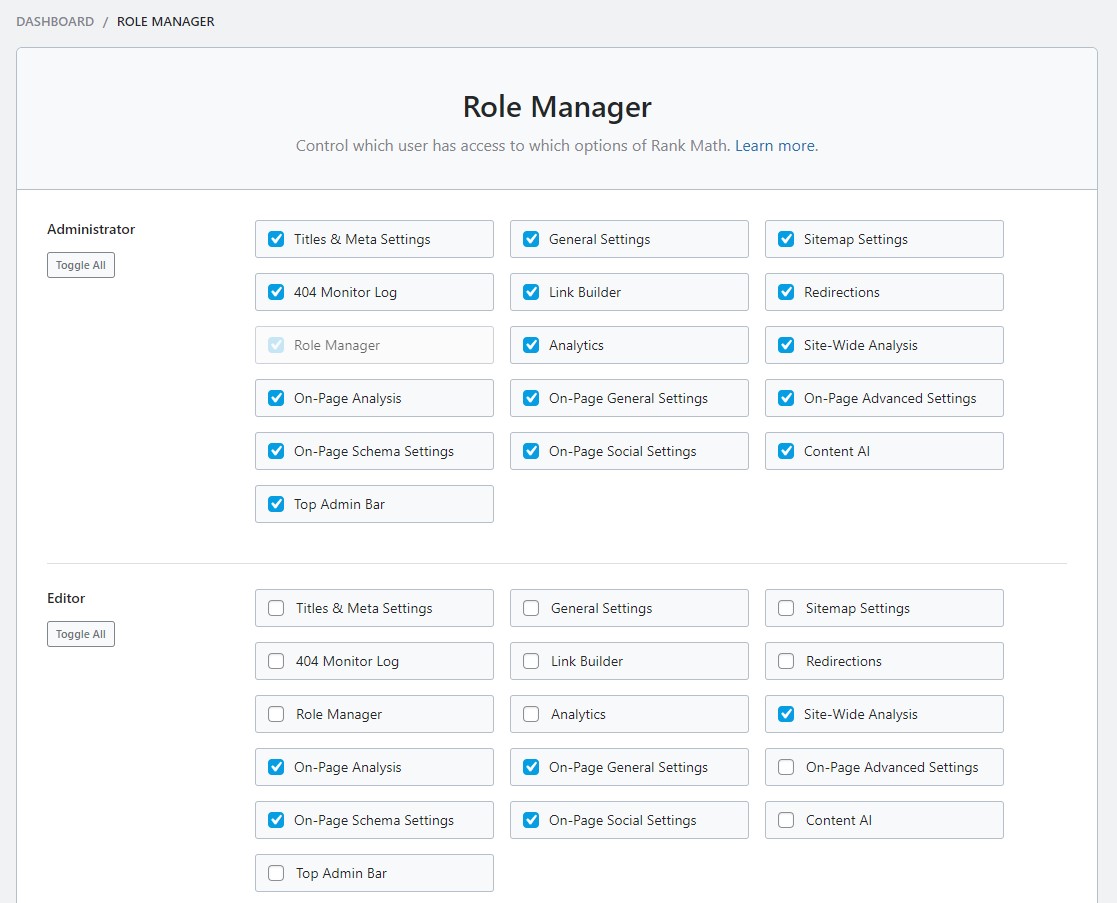Viewport: 1117px width, 903px height.
Task: Click the Administrator role label
Action: [x=91, y=229]
